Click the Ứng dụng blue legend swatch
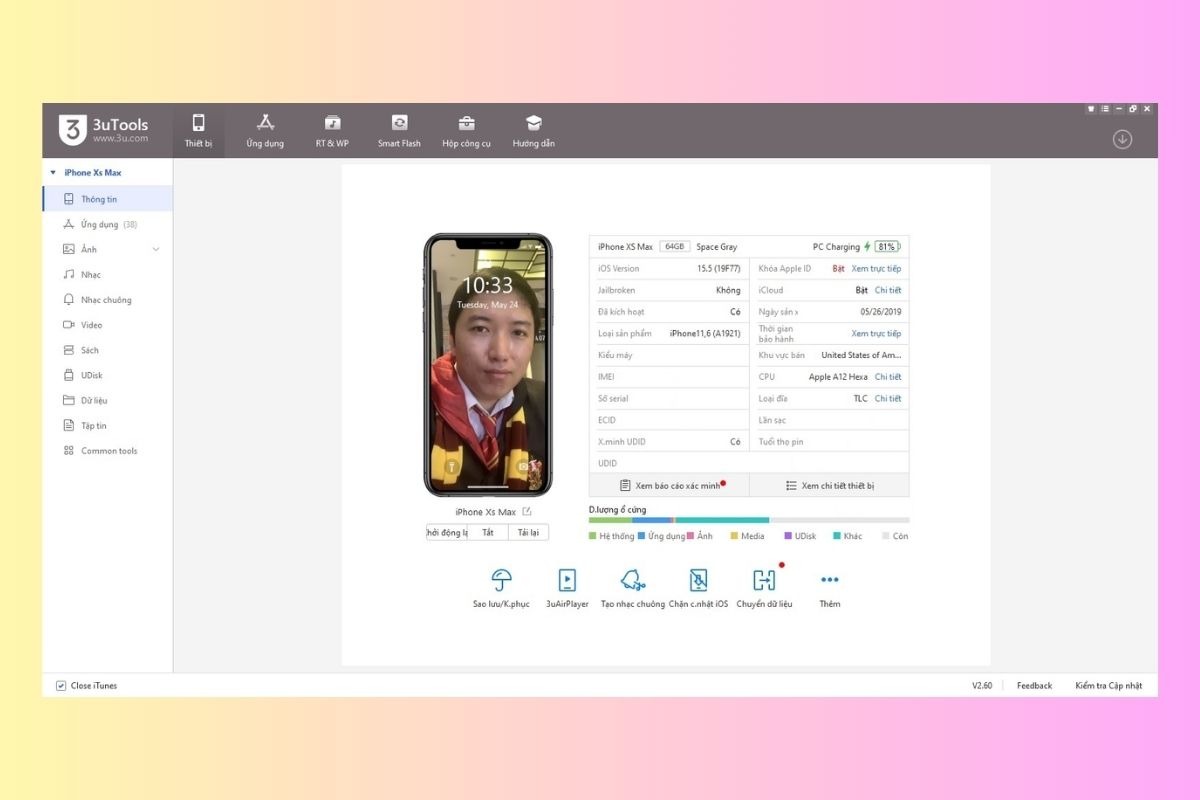This screenshot has width=1200, height=800. (641, 536)
